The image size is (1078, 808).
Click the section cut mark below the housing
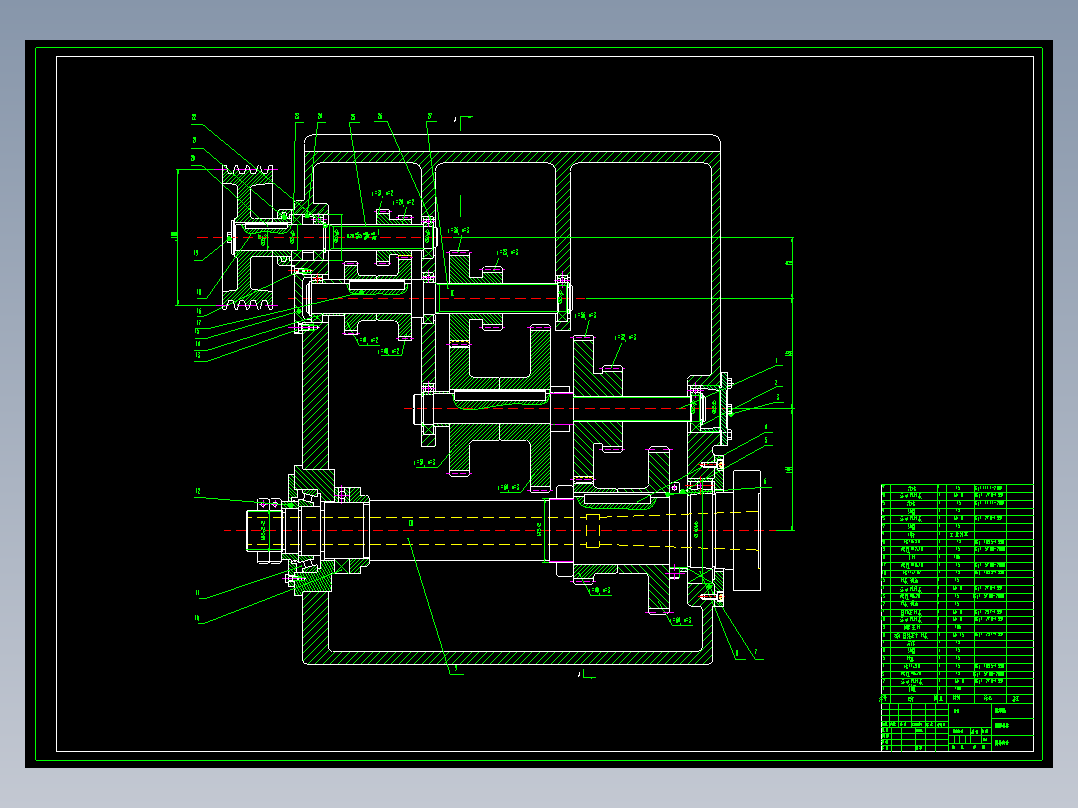coord(585,675)
